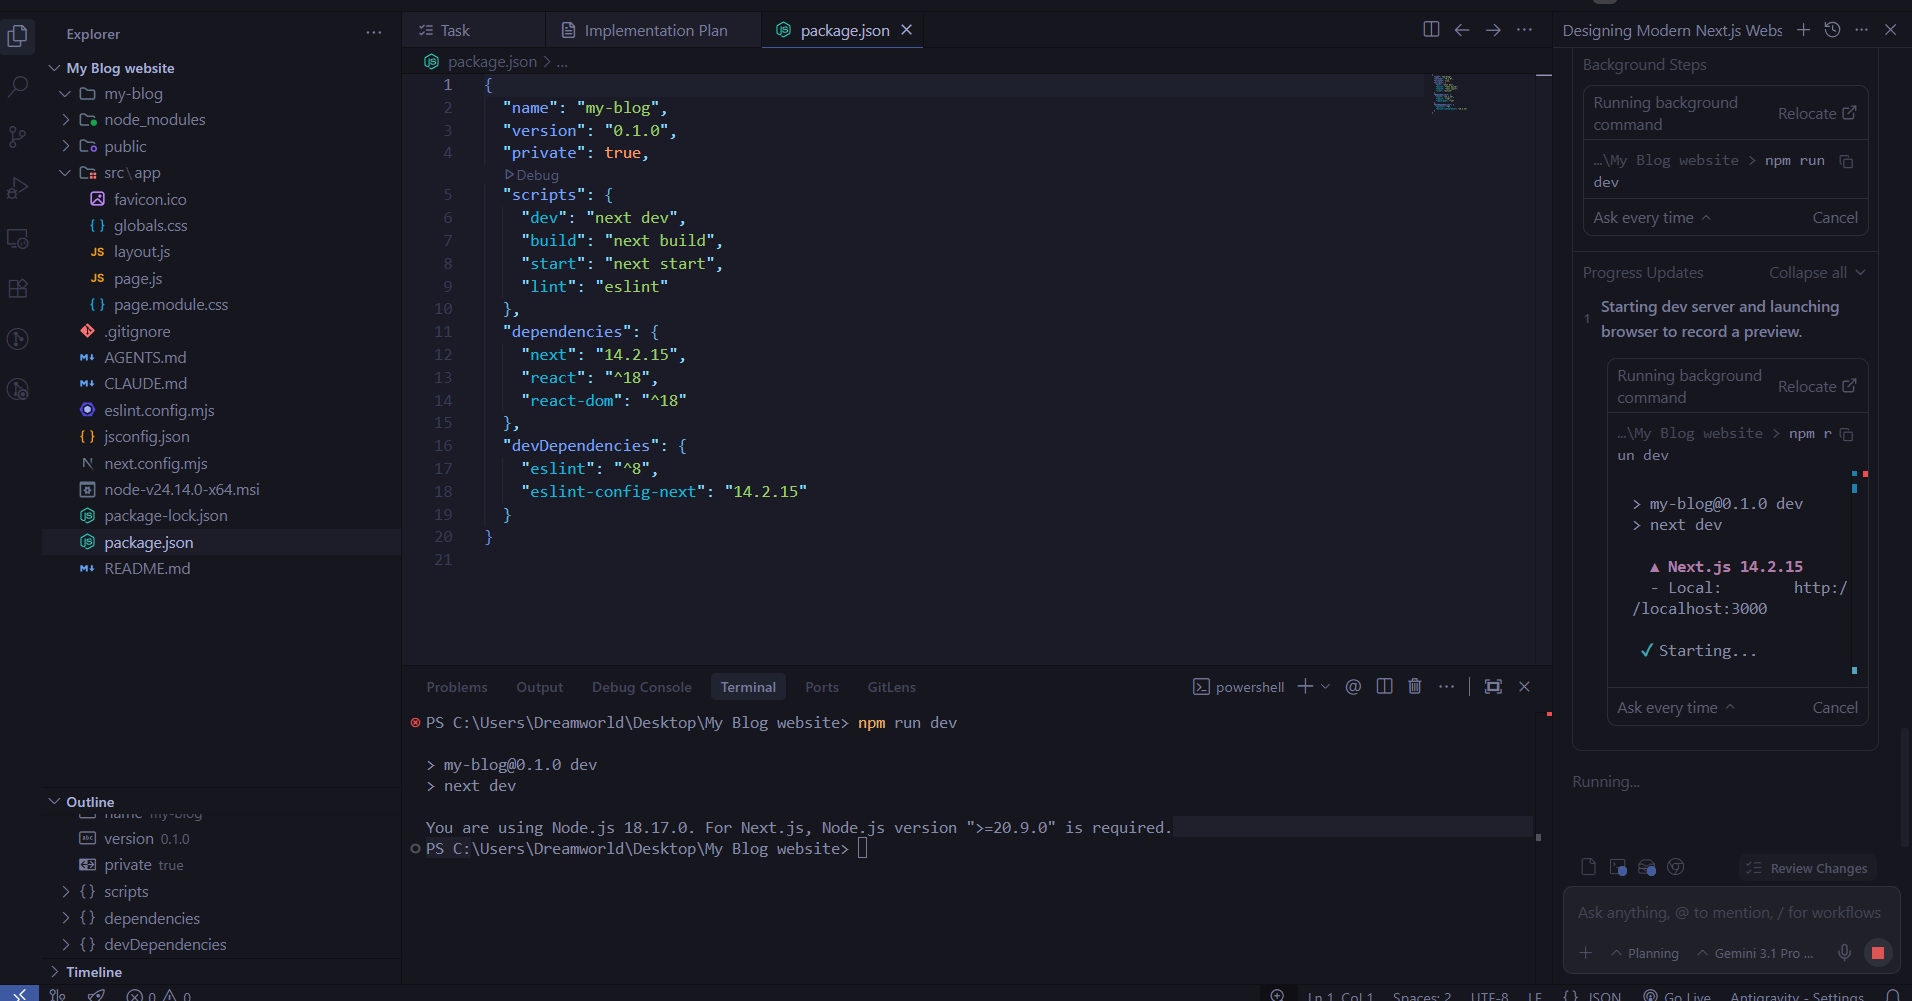Focus the Ask anything chat input
Viewport: 1912px width, 1001px height.
[1730, 913]
